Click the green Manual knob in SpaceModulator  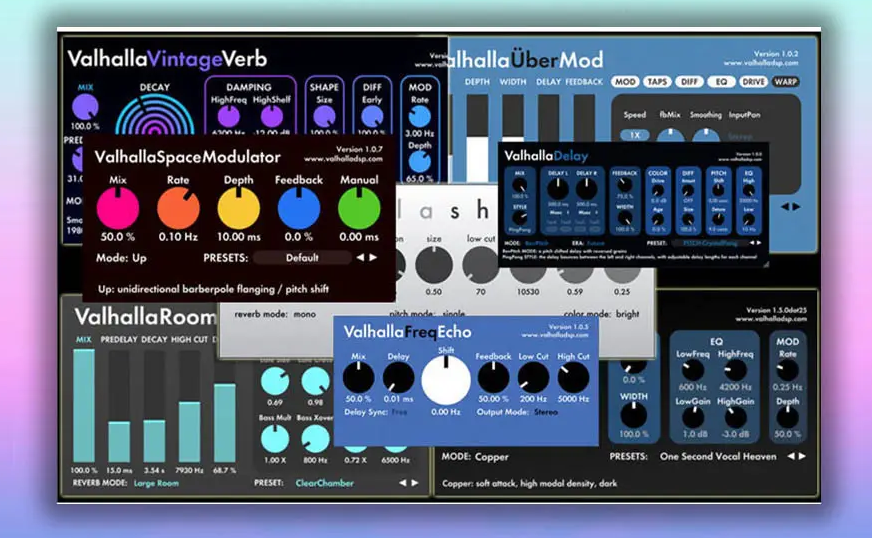(359, 208)
